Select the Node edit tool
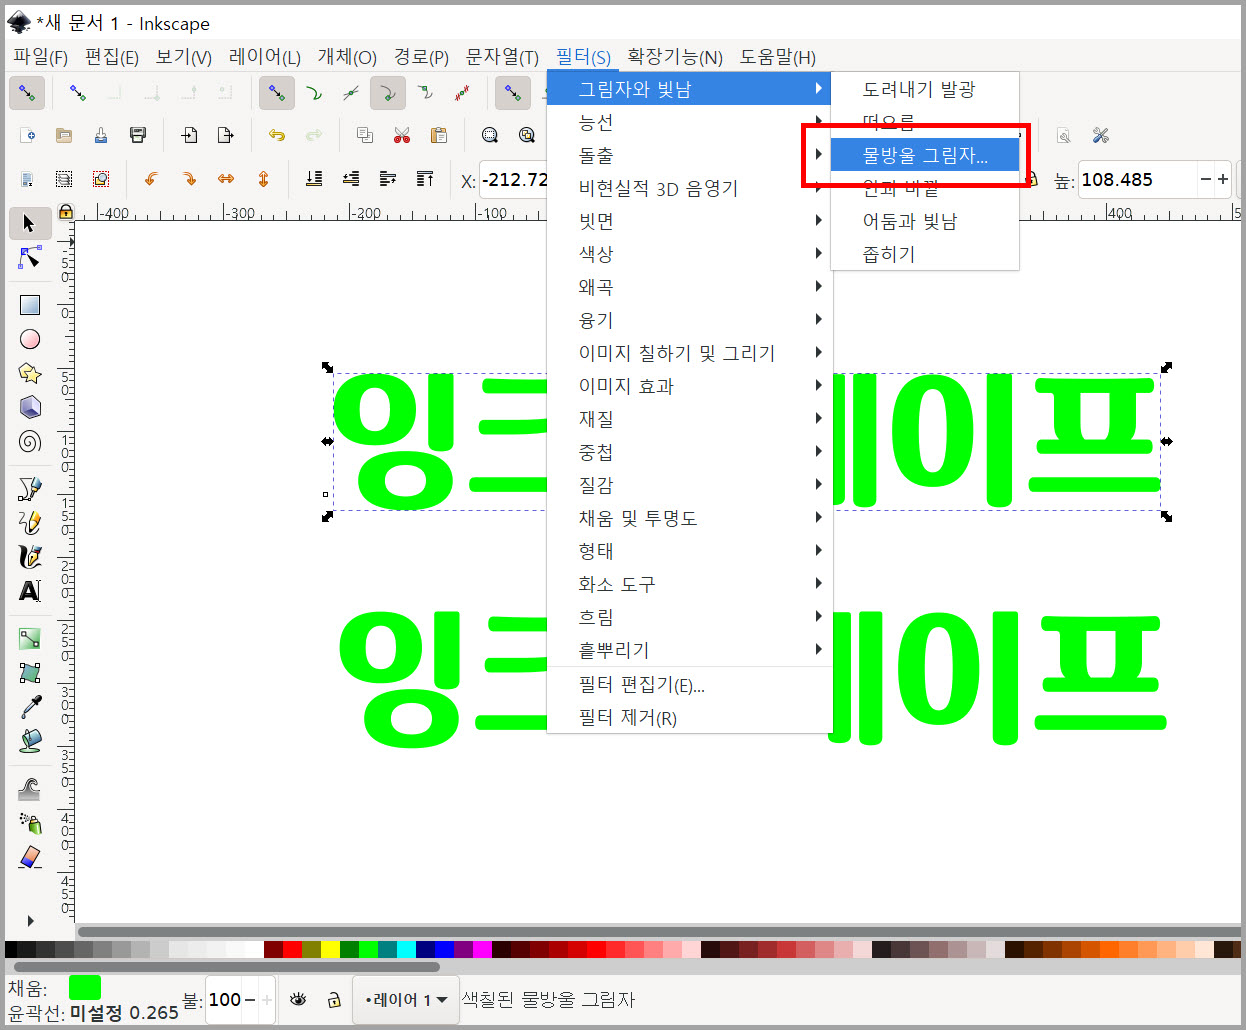1246x1030 pixels. (x=29, y=258)
